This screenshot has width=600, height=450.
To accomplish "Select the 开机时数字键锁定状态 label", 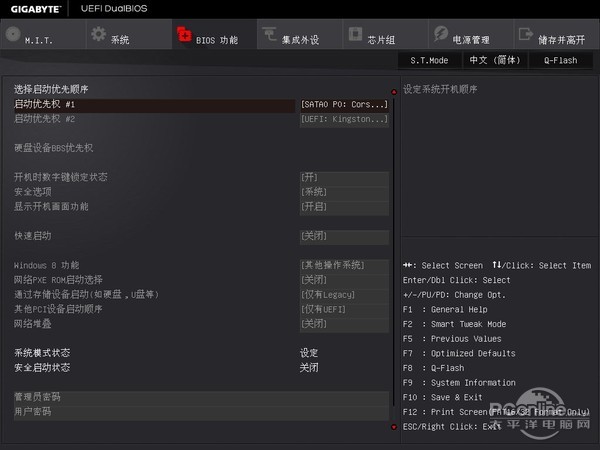I will tap(61, 178).
